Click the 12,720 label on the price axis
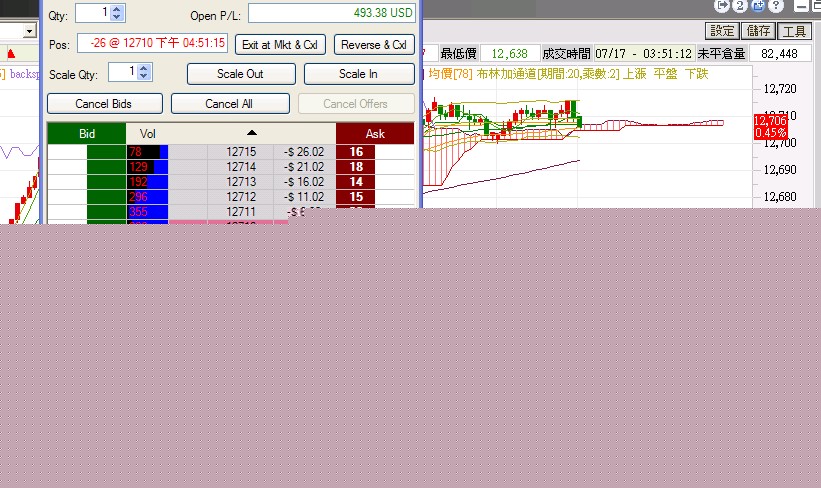821x488 pixels. pos(780,88)
